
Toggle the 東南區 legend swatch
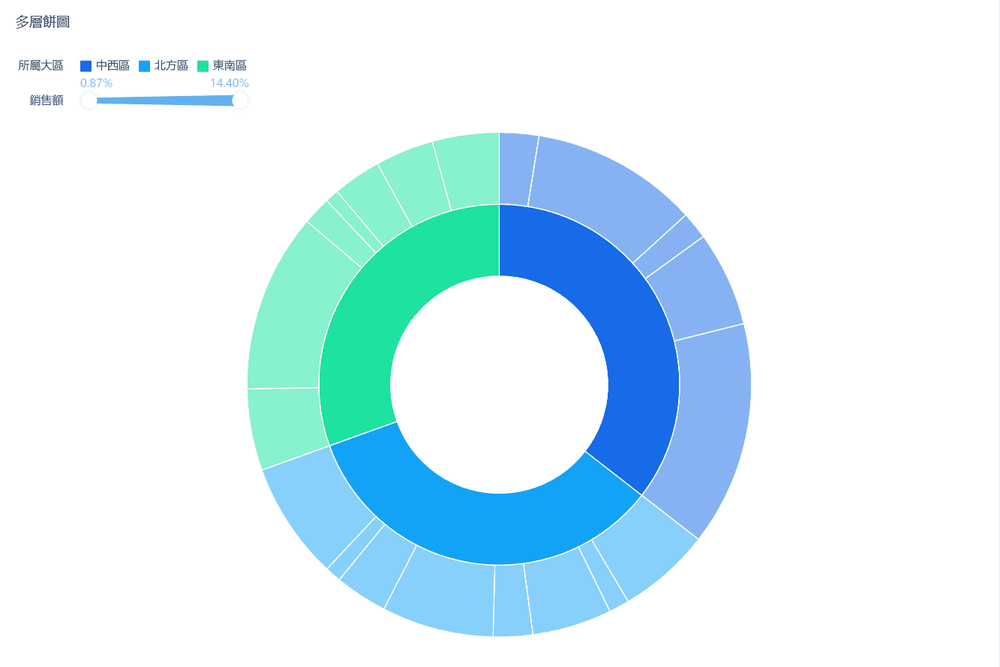pyautogui.click(x=203, y=66)
